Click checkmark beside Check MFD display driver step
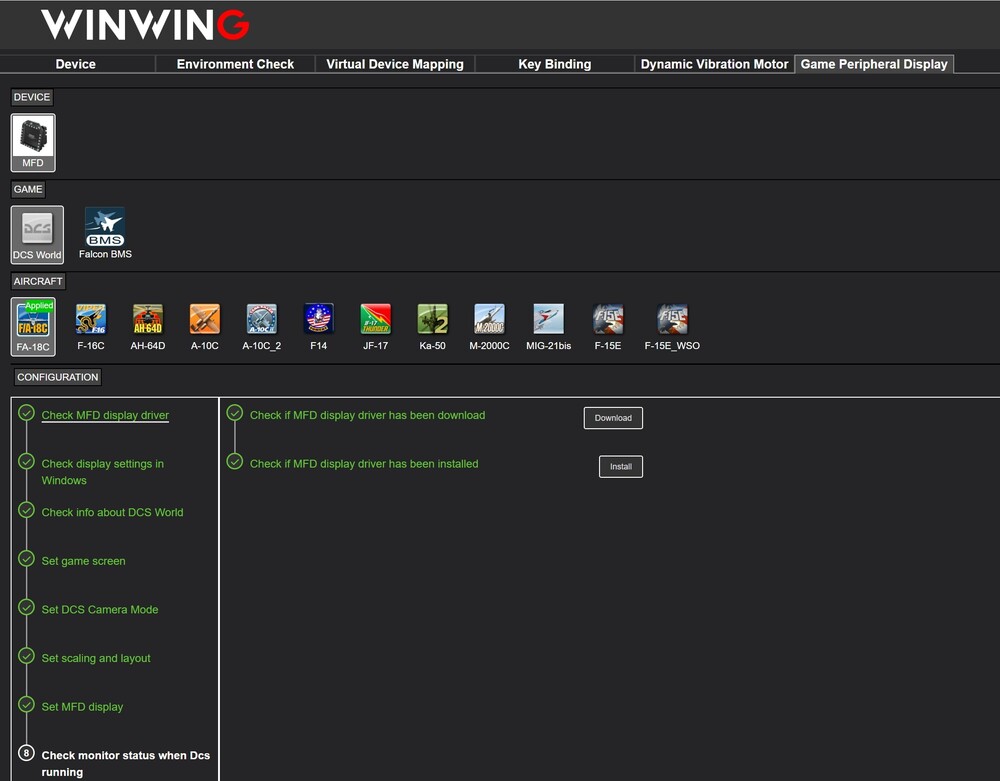The image size is (1000, 781). [26, 413]
